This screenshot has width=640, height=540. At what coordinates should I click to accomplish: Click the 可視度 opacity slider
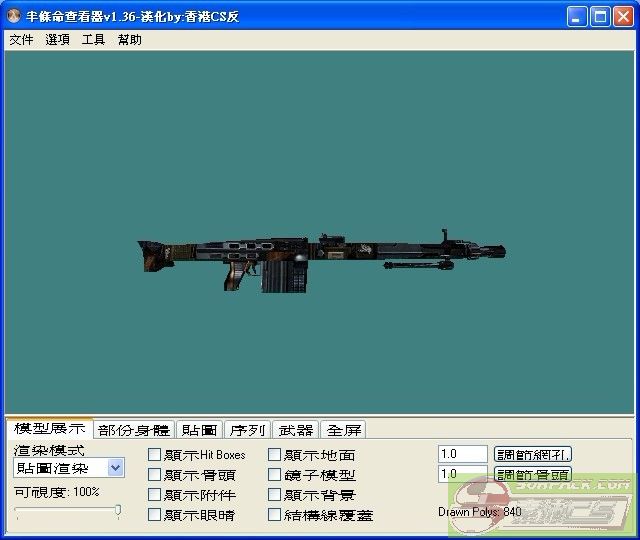68,511
